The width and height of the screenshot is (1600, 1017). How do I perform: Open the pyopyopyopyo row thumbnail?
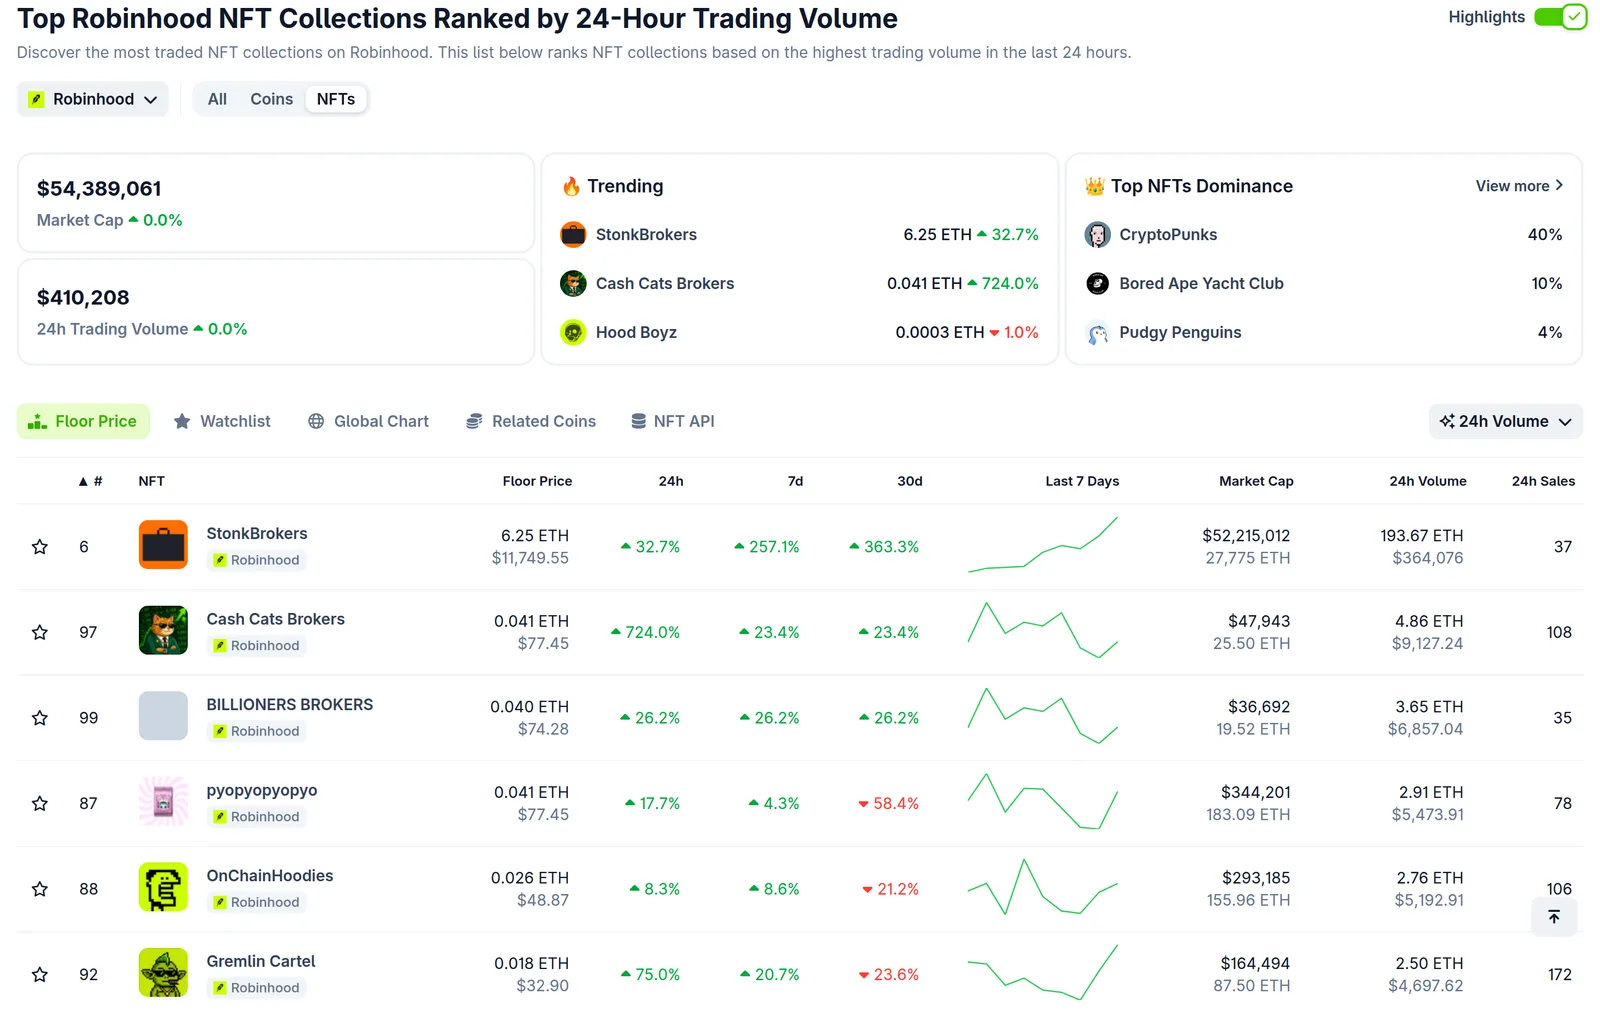tap(163, 802)
